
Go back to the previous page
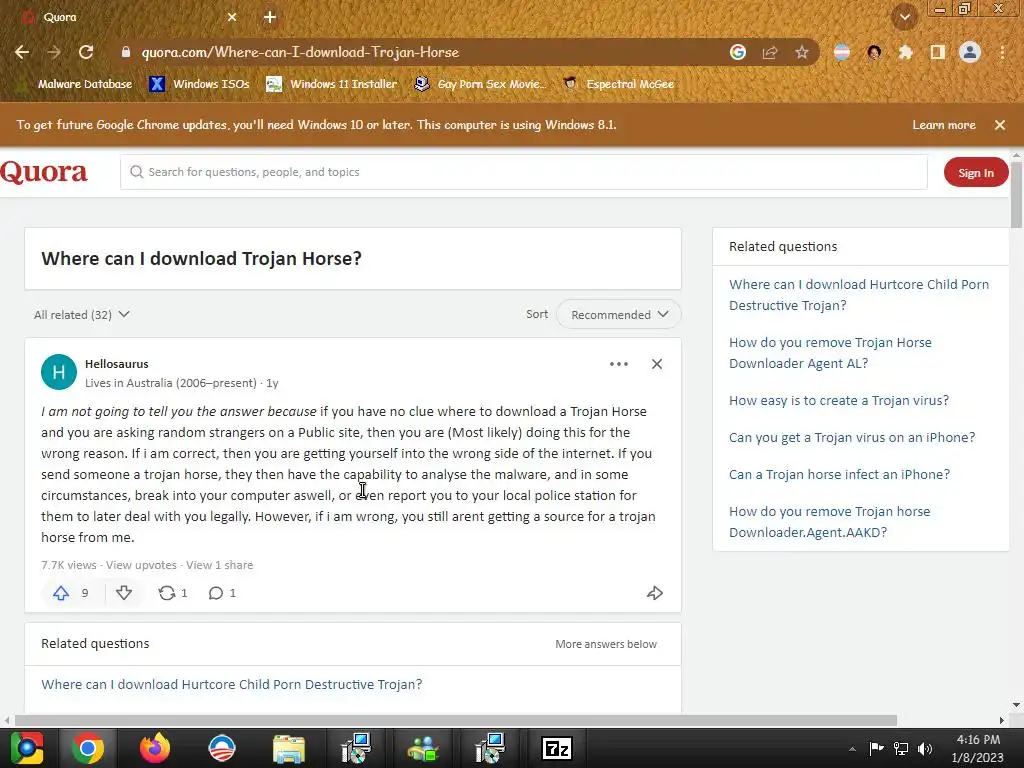(x=22, y=52)
